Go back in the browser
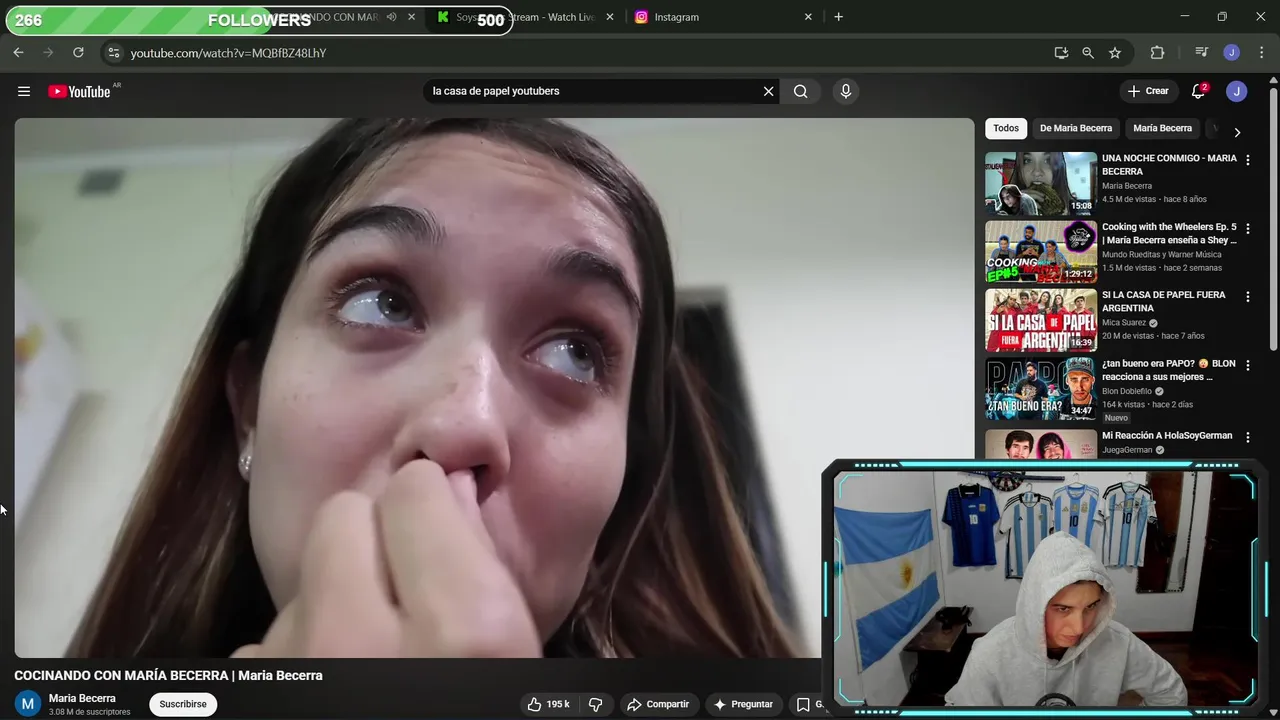1280x720 pixels. tap(18, 53)
